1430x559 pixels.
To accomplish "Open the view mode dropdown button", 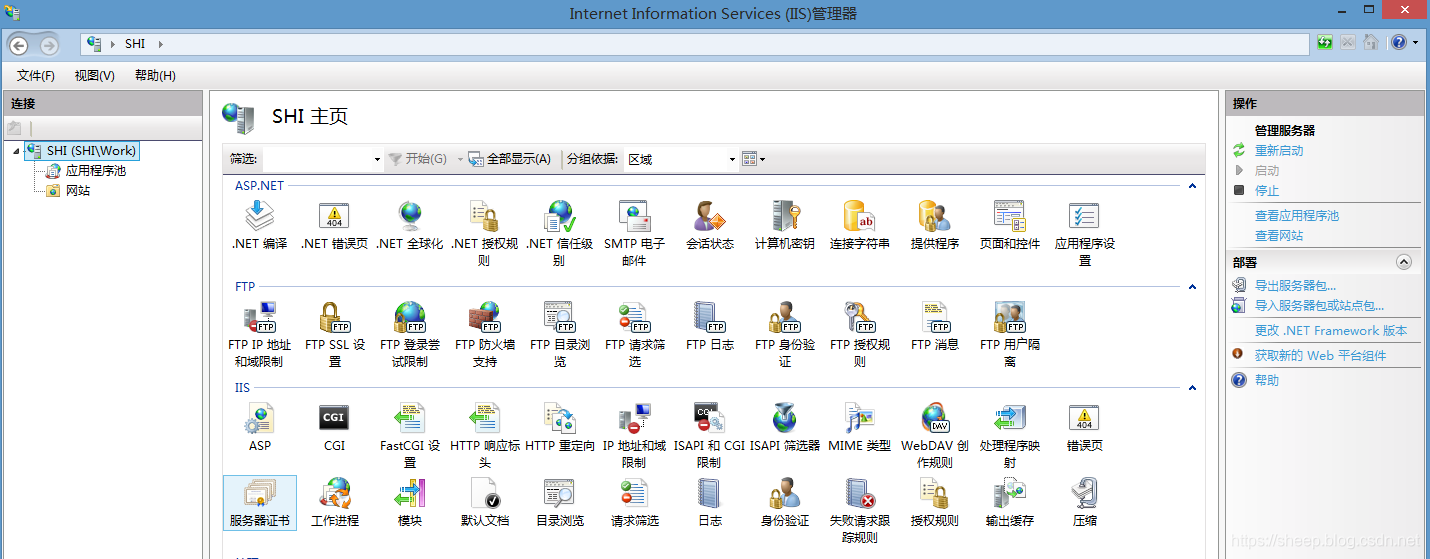I will [753, 159].
